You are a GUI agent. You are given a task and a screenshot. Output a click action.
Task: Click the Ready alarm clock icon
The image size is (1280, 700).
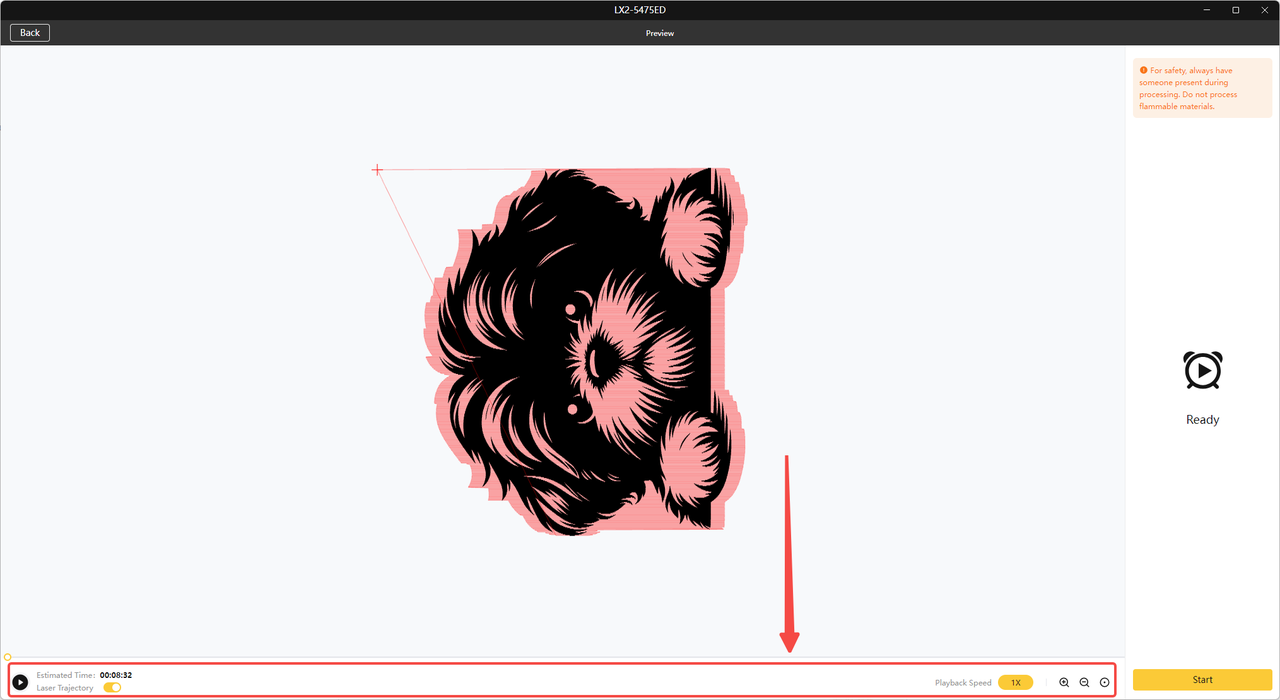1202,370
